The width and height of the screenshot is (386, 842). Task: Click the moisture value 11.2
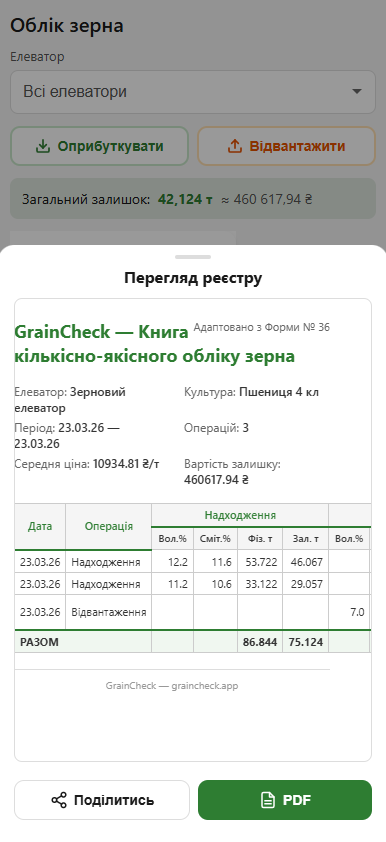tap(178, 584)
